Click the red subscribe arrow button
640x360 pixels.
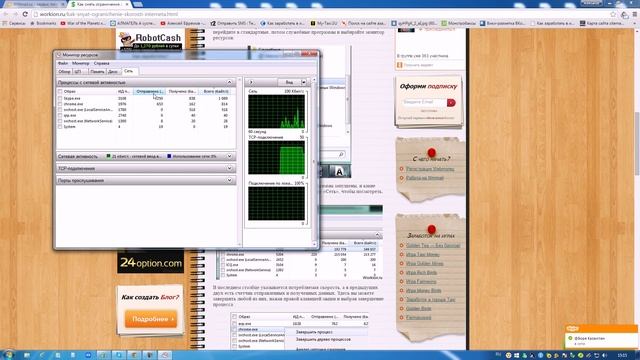[x=451, y=102]
